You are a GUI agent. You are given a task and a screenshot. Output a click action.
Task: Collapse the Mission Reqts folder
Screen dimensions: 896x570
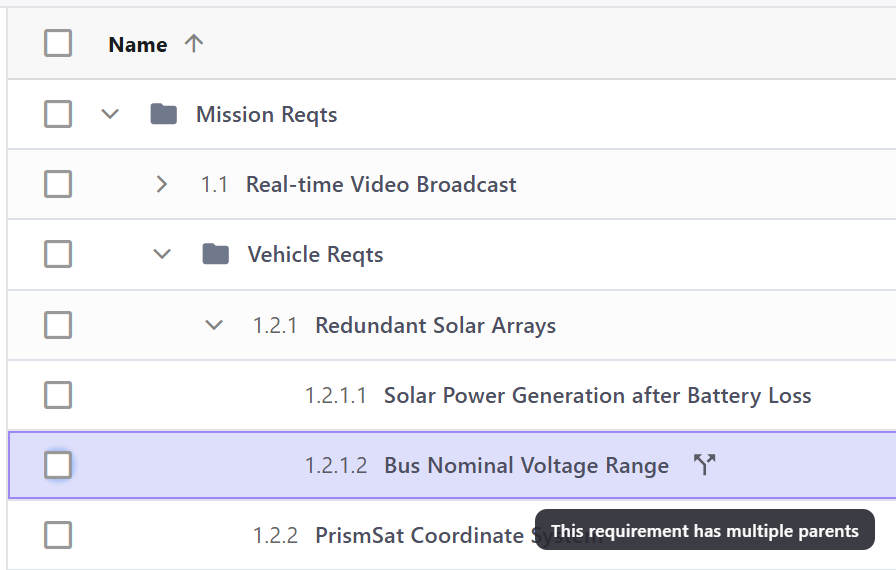pyautogui.click(x=111, y=114)
